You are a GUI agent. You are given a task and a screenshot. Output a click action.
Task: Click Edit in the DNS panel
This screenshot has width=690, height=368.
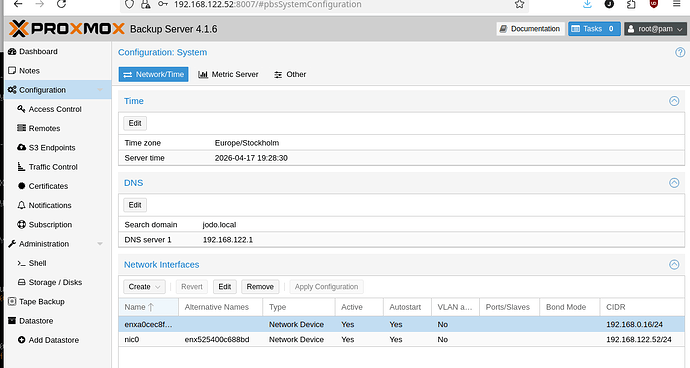[x=135, y=205]
